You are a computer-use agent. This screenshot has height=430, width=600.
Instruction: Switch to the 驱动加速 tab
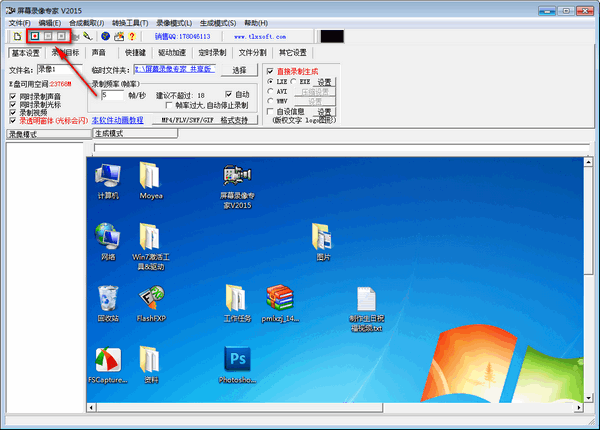tap(172, 53)
